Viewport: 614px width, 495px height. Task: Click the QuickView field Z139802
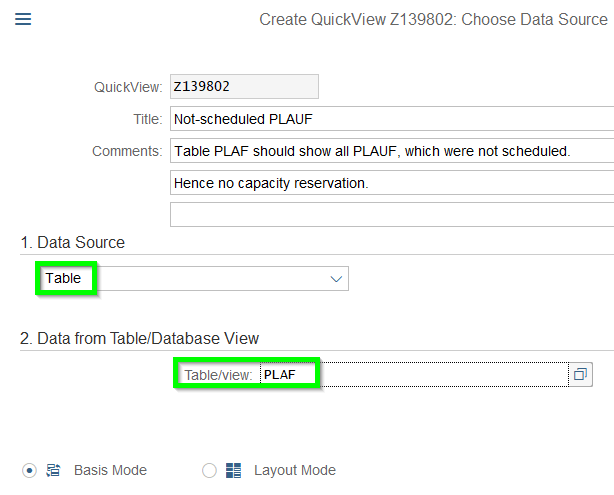coord(244,87)
